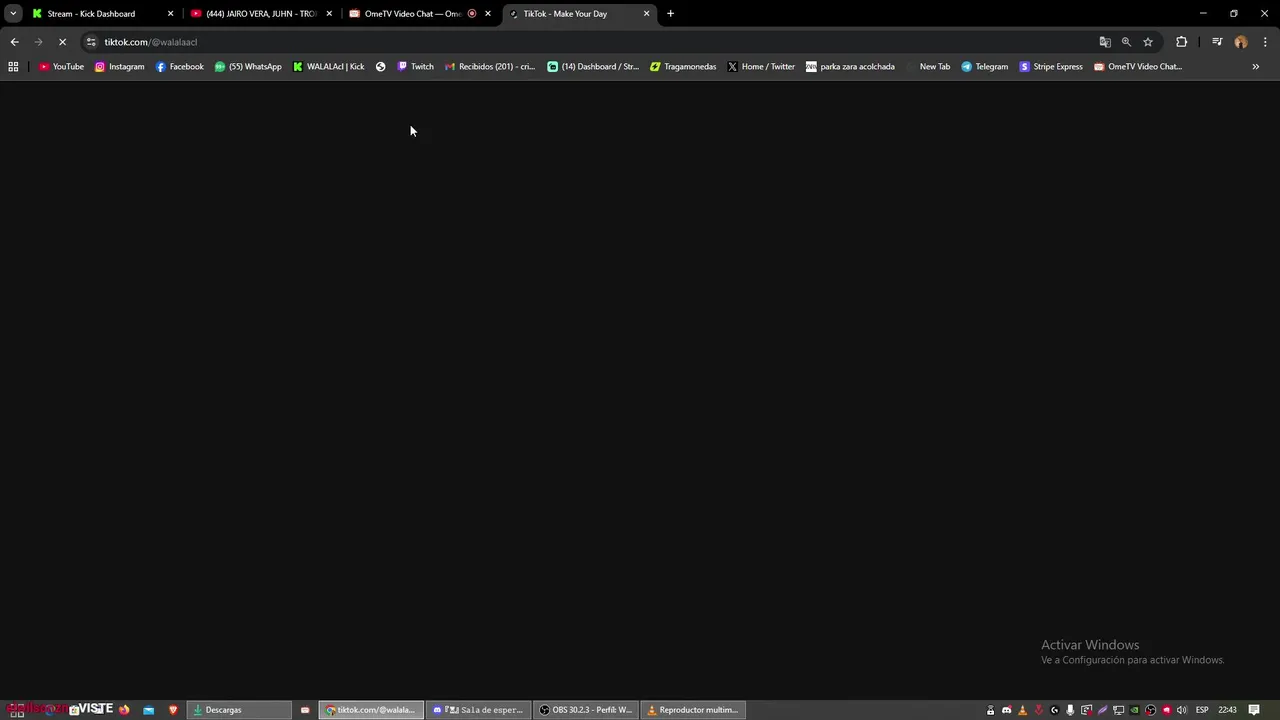1280x720 pixels.
Task: Switch to OBS 30.2.3 in taskbar
Action: click(x=586, y=710)
